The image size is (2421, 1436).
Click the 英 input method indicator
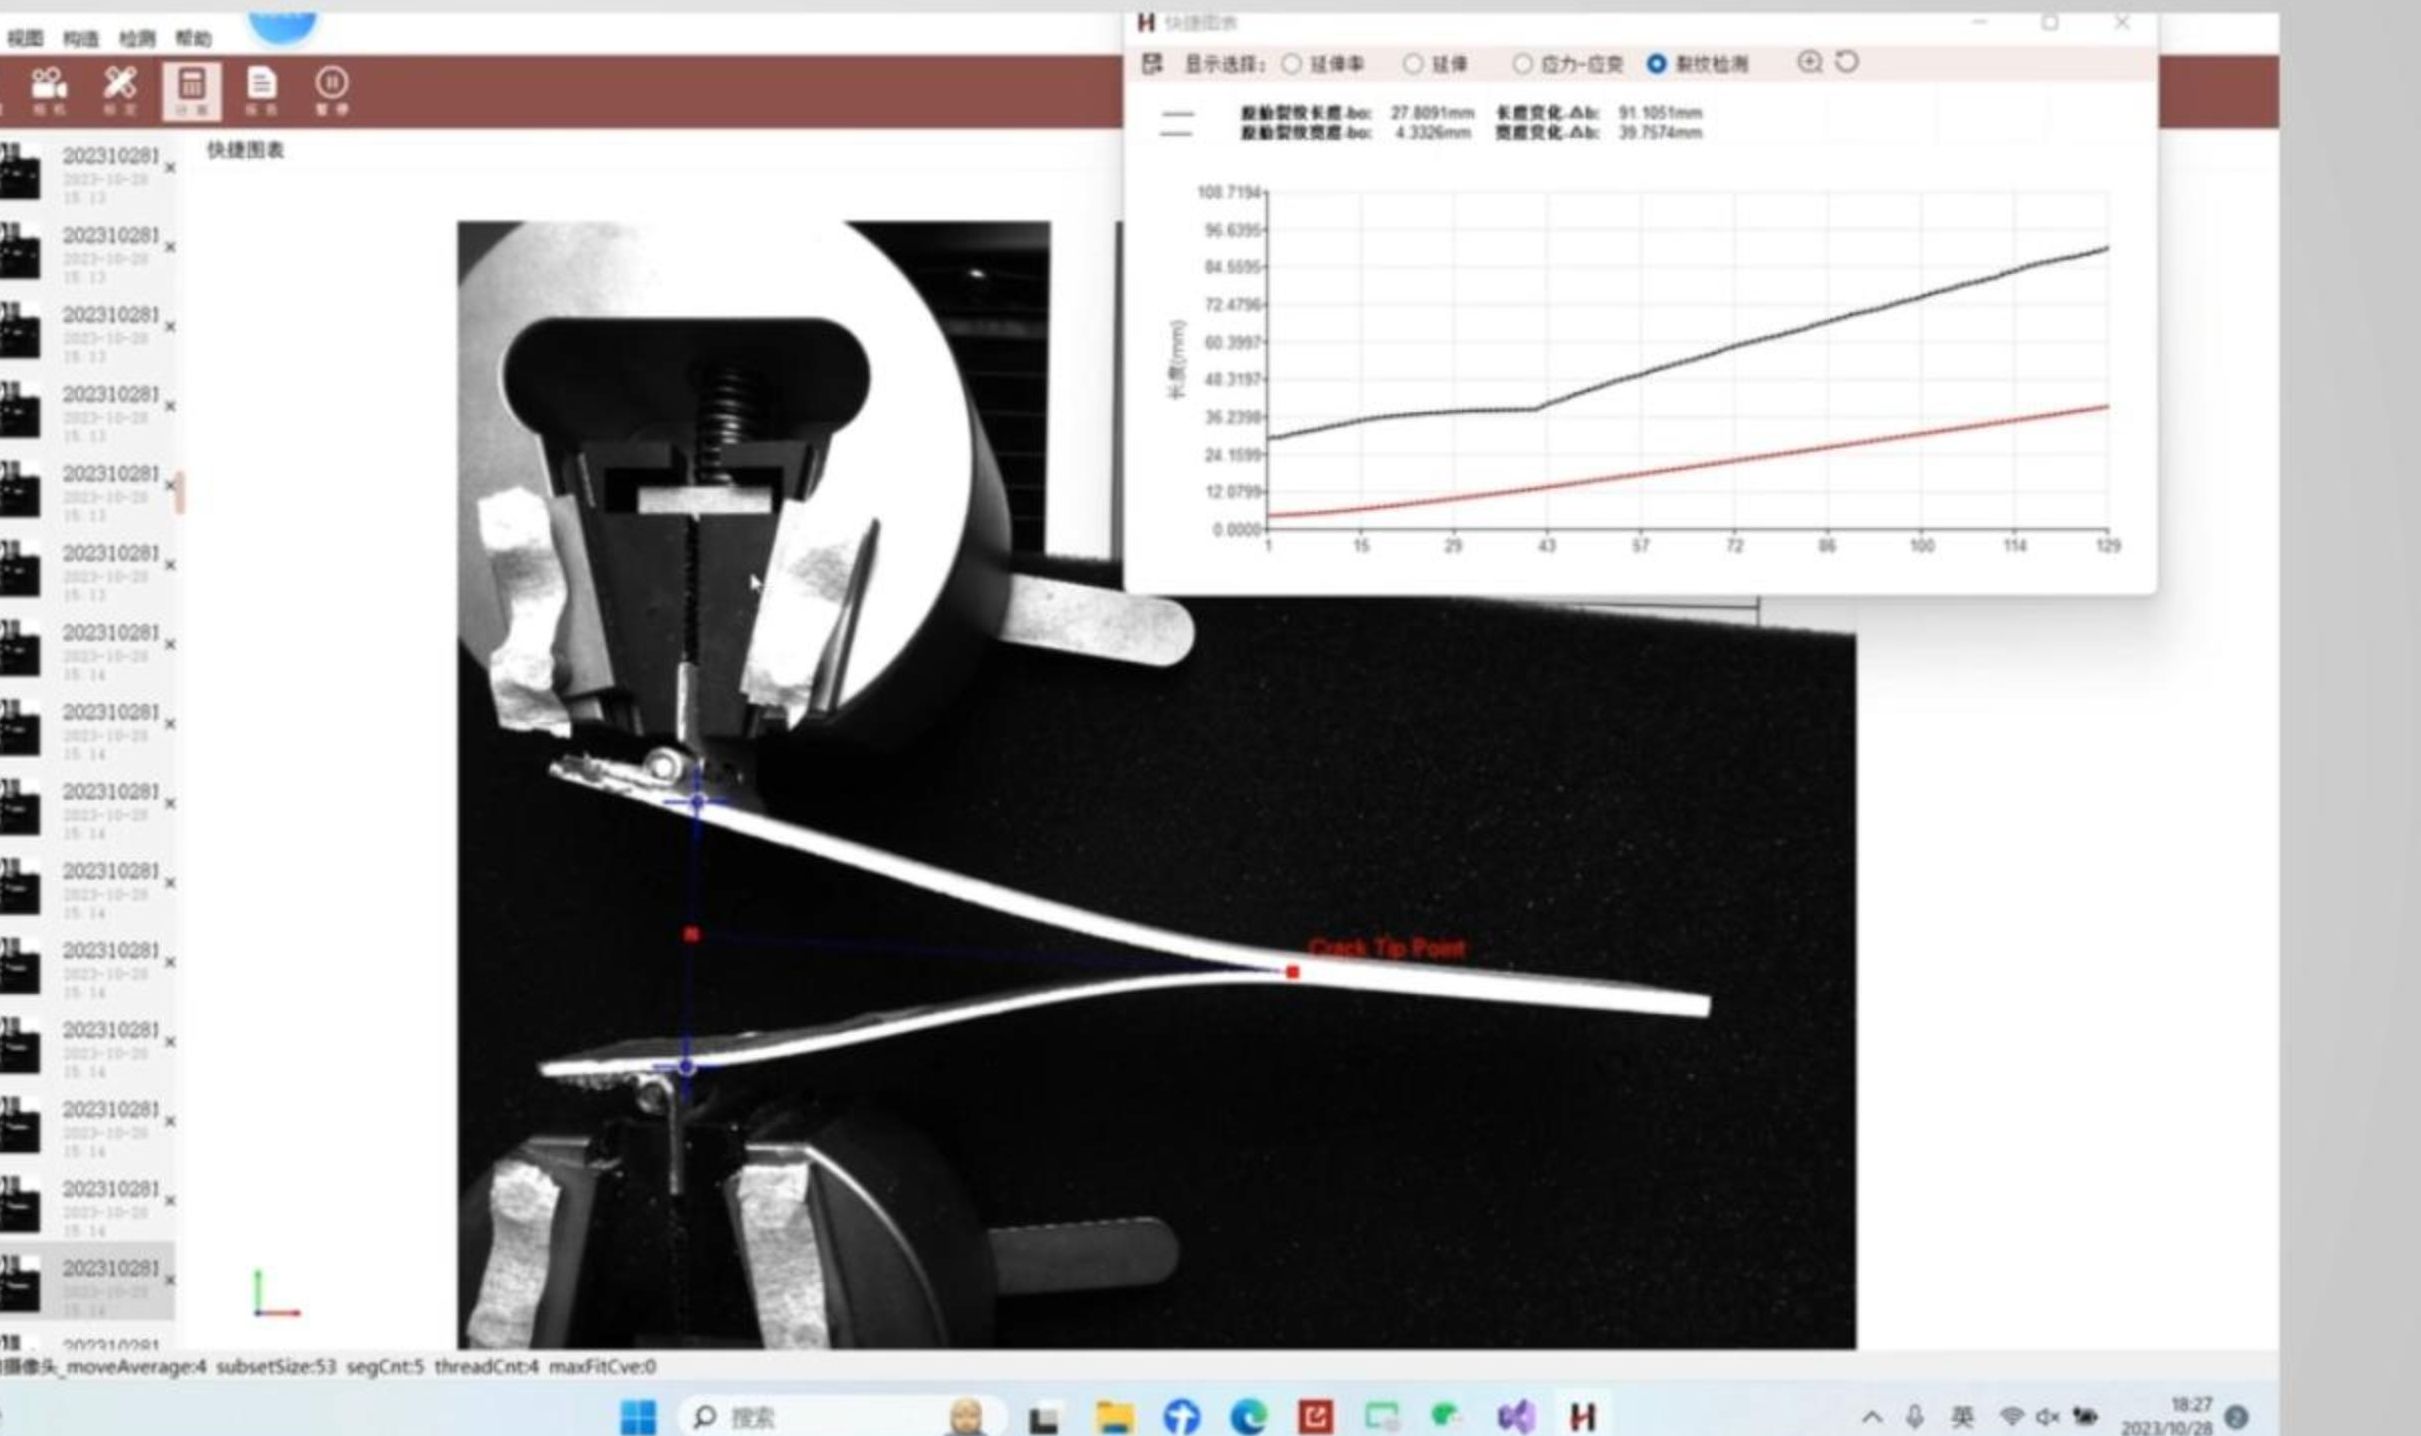point(1963,1417)
